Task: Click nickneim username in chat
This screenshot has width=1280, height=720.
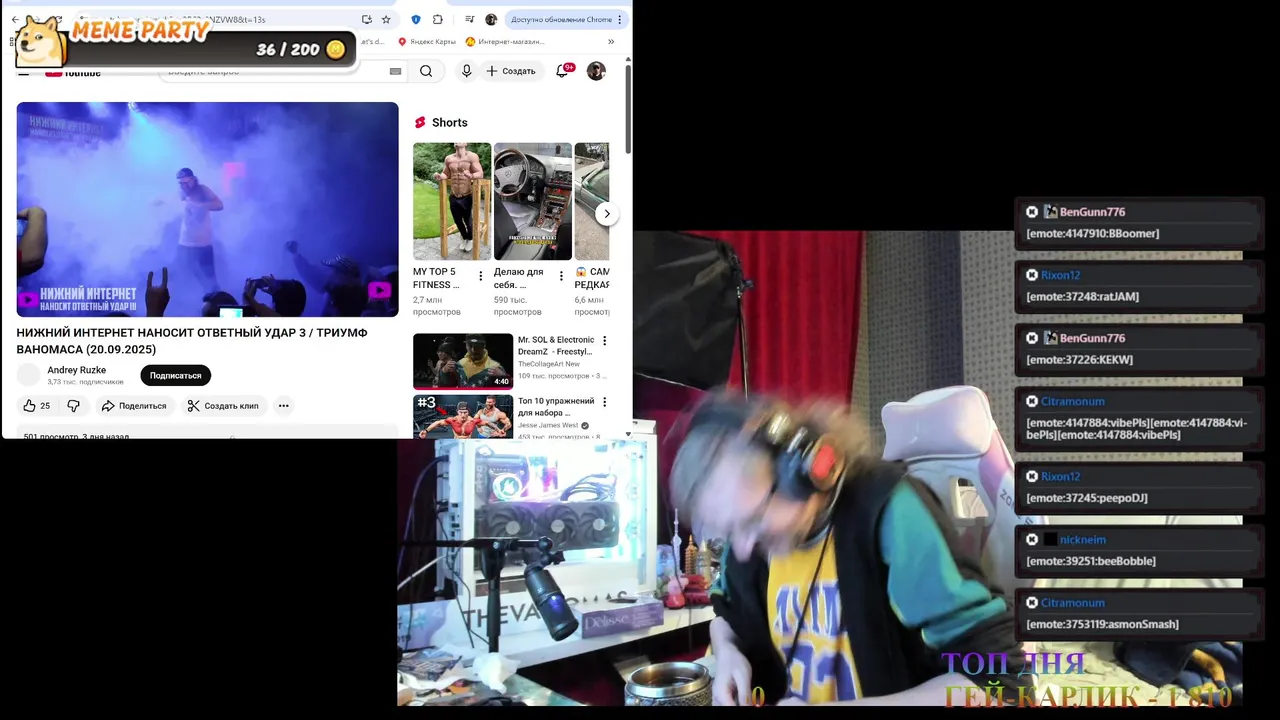Action: click(x=1083, y=540)
